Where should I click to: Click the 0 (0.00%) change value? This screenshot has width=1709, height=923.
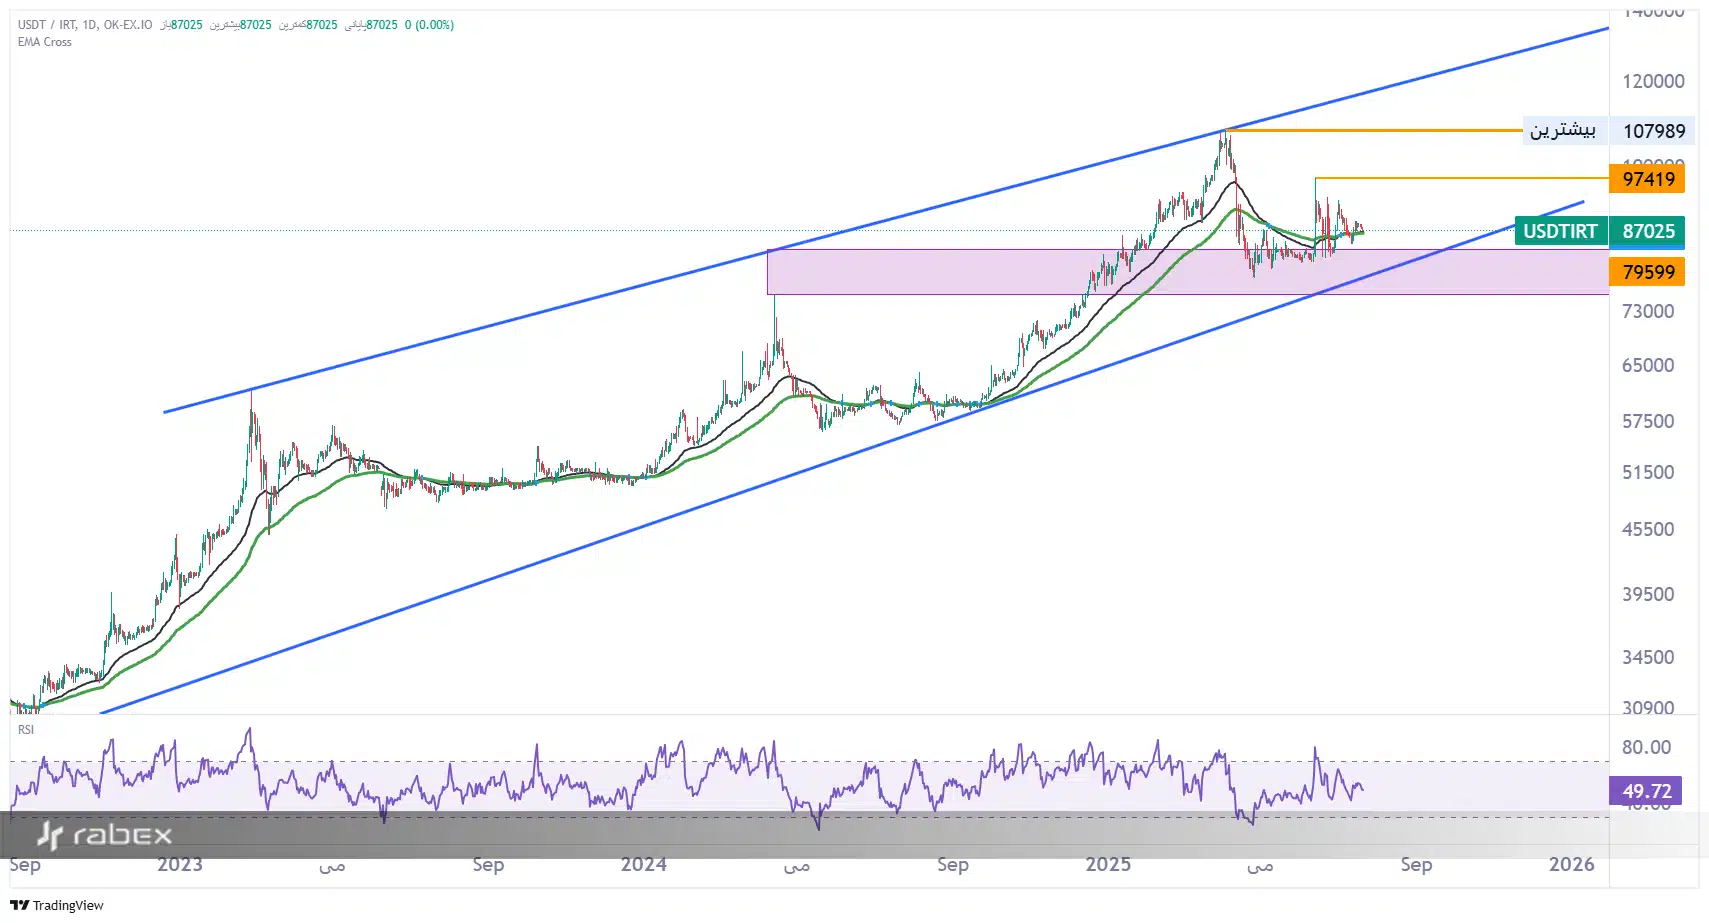429,25
